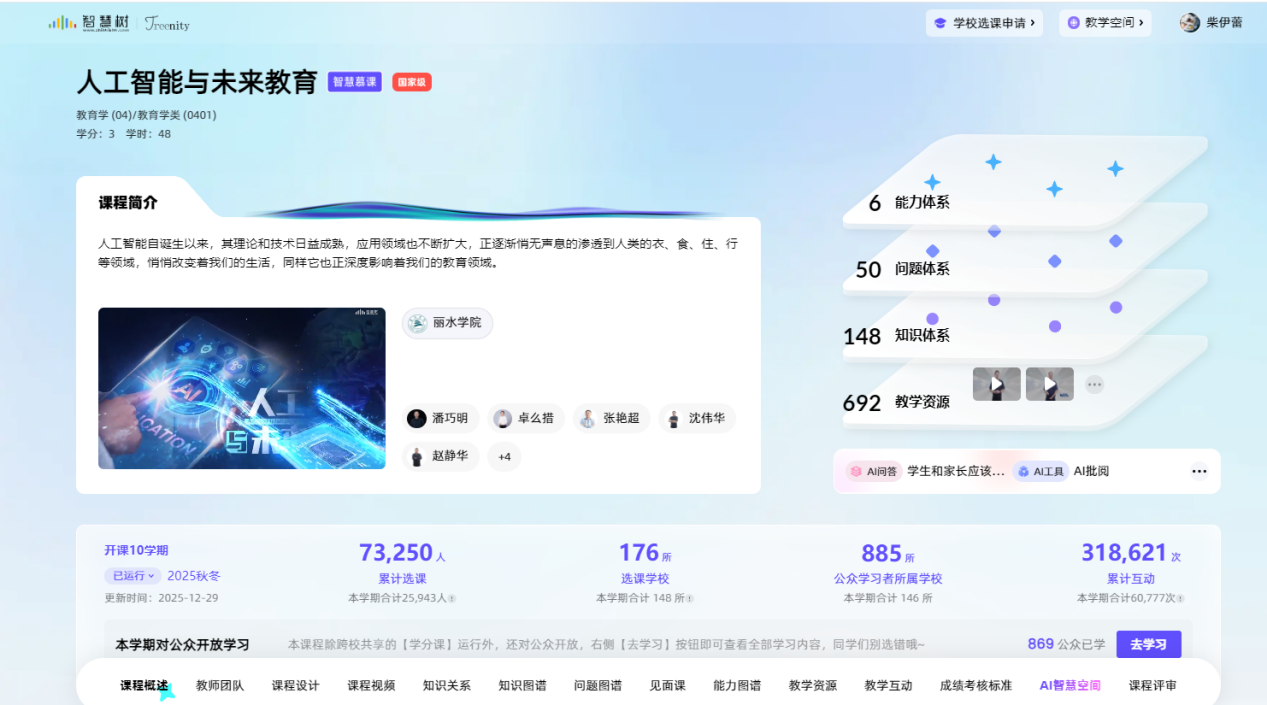1267x705 pixels.
Task: Open the user avatar for 柴伊蕾
Action: coord(1190,23)
